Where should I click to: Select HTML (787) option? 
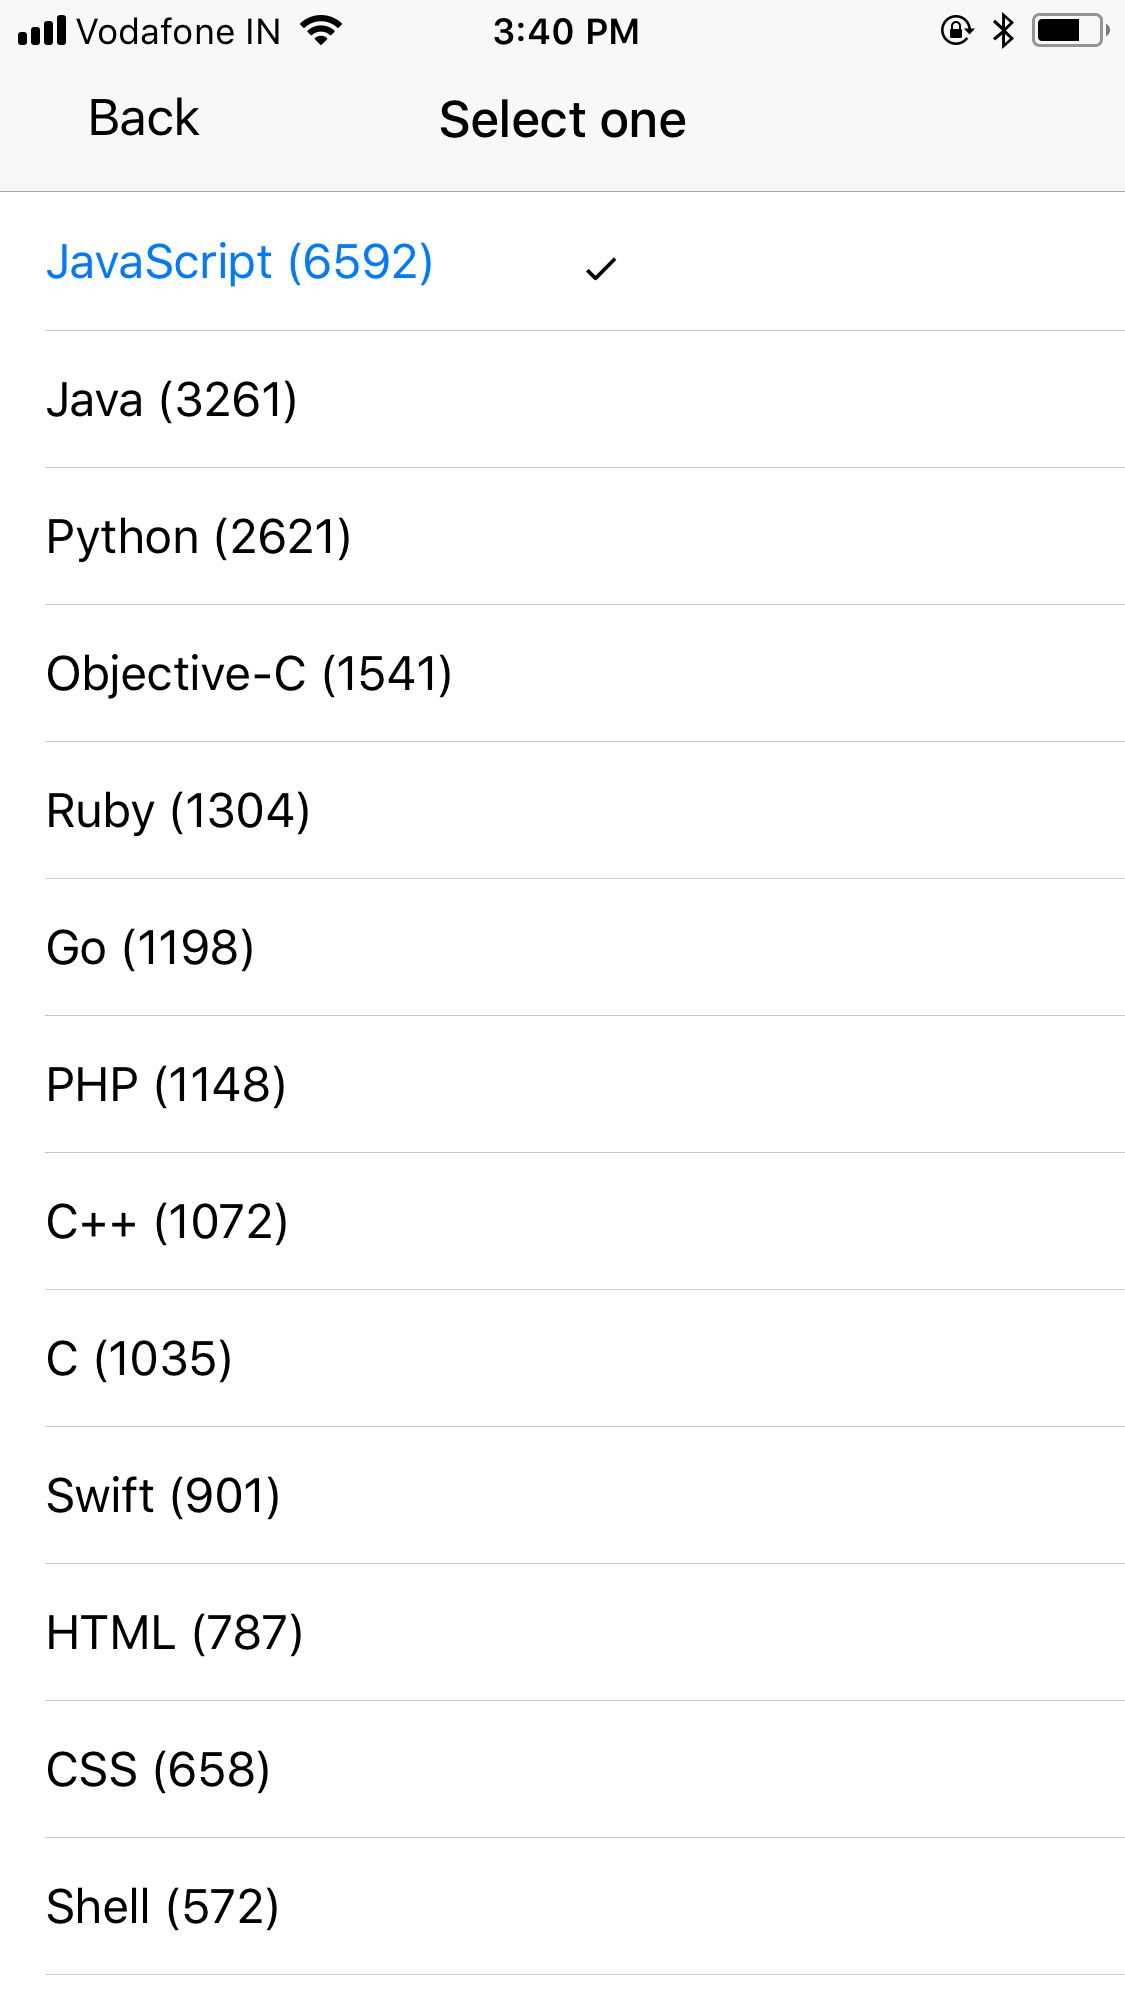[174, 1633]
